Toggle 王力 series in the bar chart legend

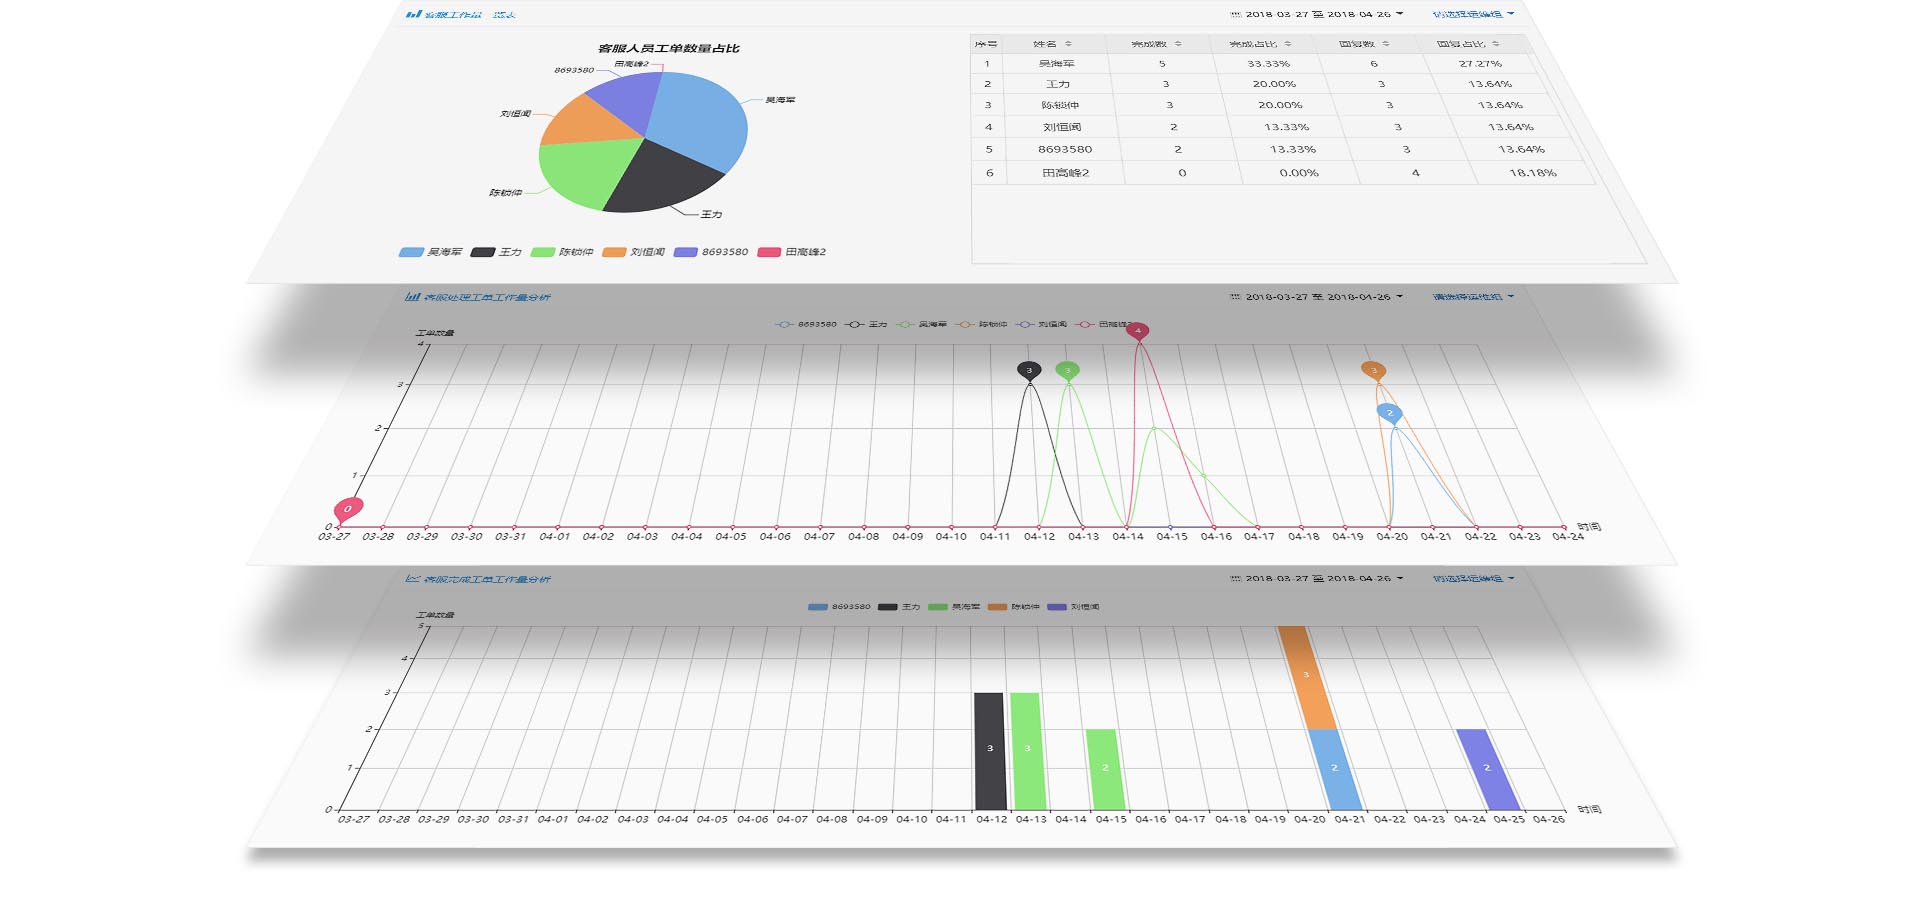899,607
